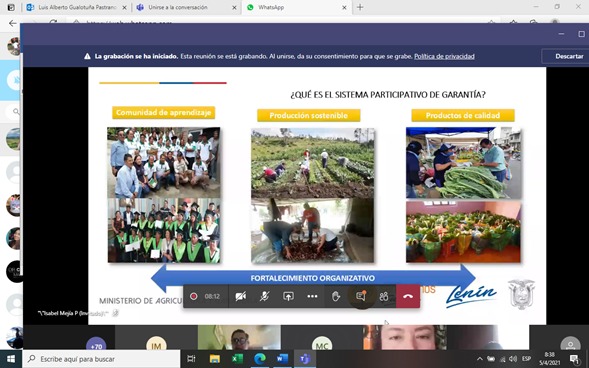Open the meeting chat panel

pyautogui.click(x=361, y=296)
